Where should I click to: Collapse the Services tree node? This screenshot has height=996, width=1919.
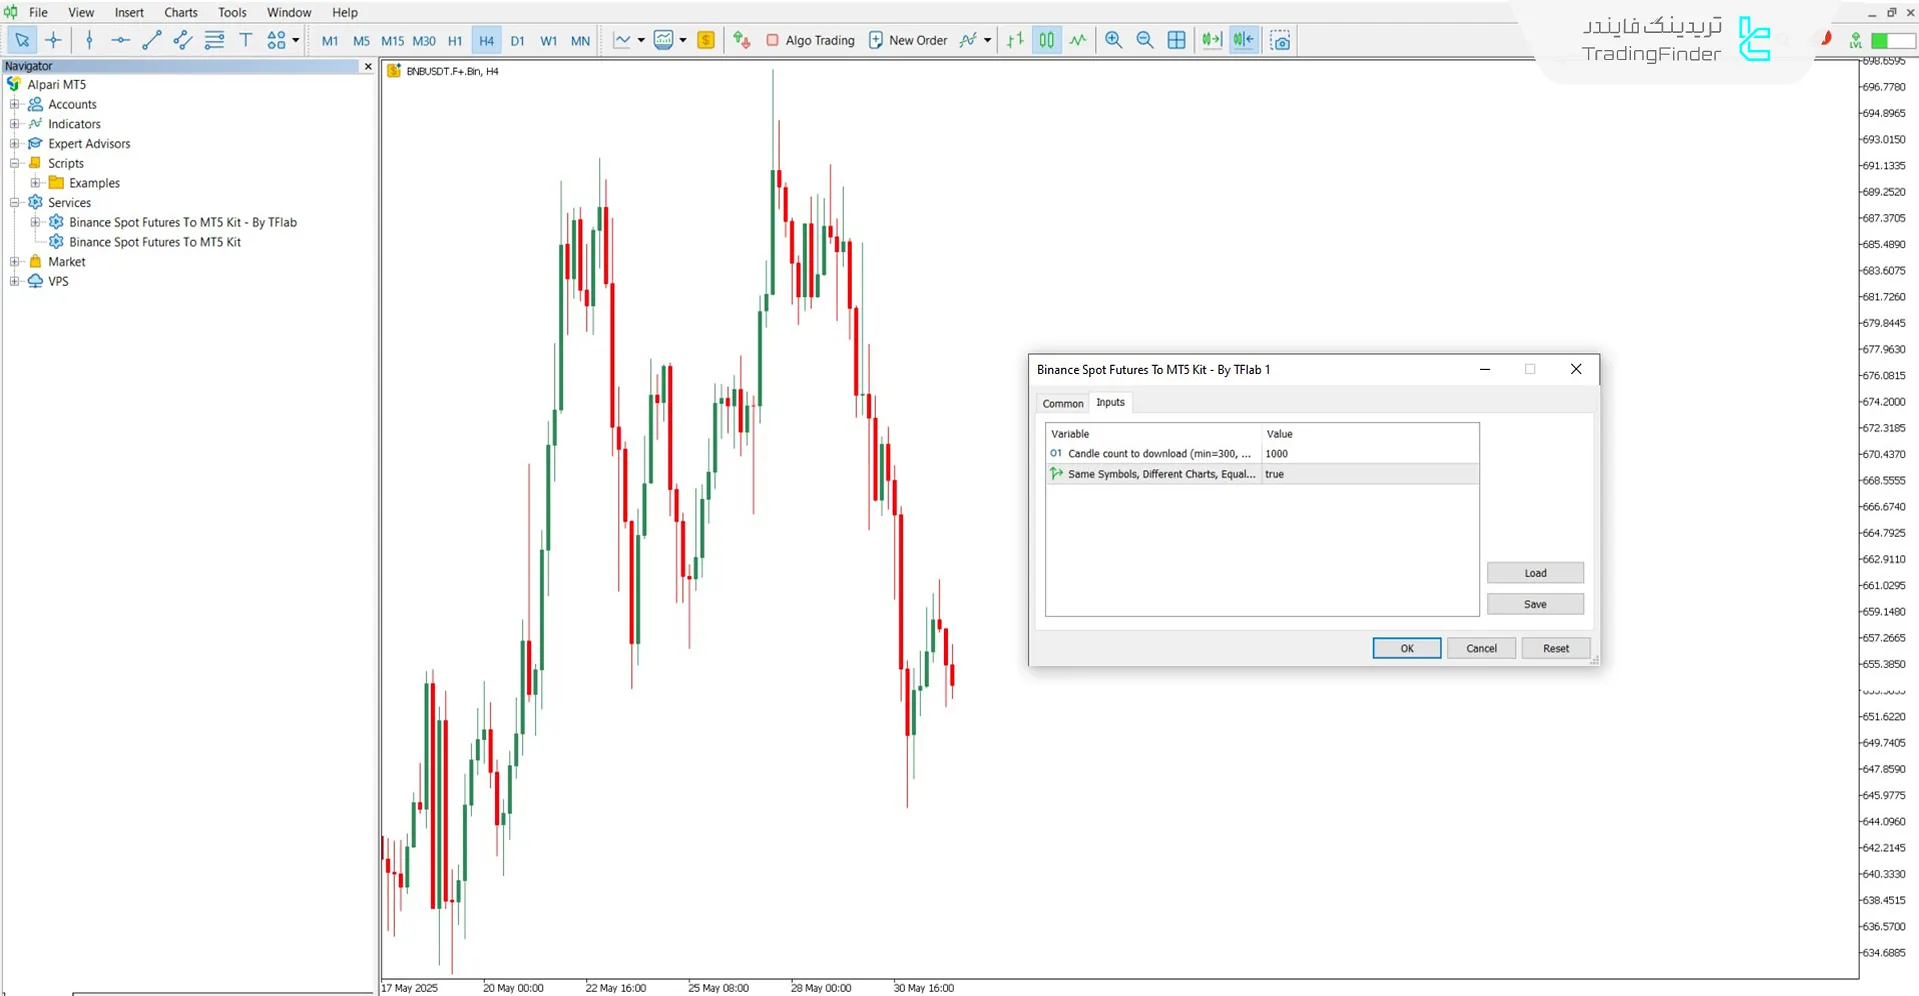(15, 202)
